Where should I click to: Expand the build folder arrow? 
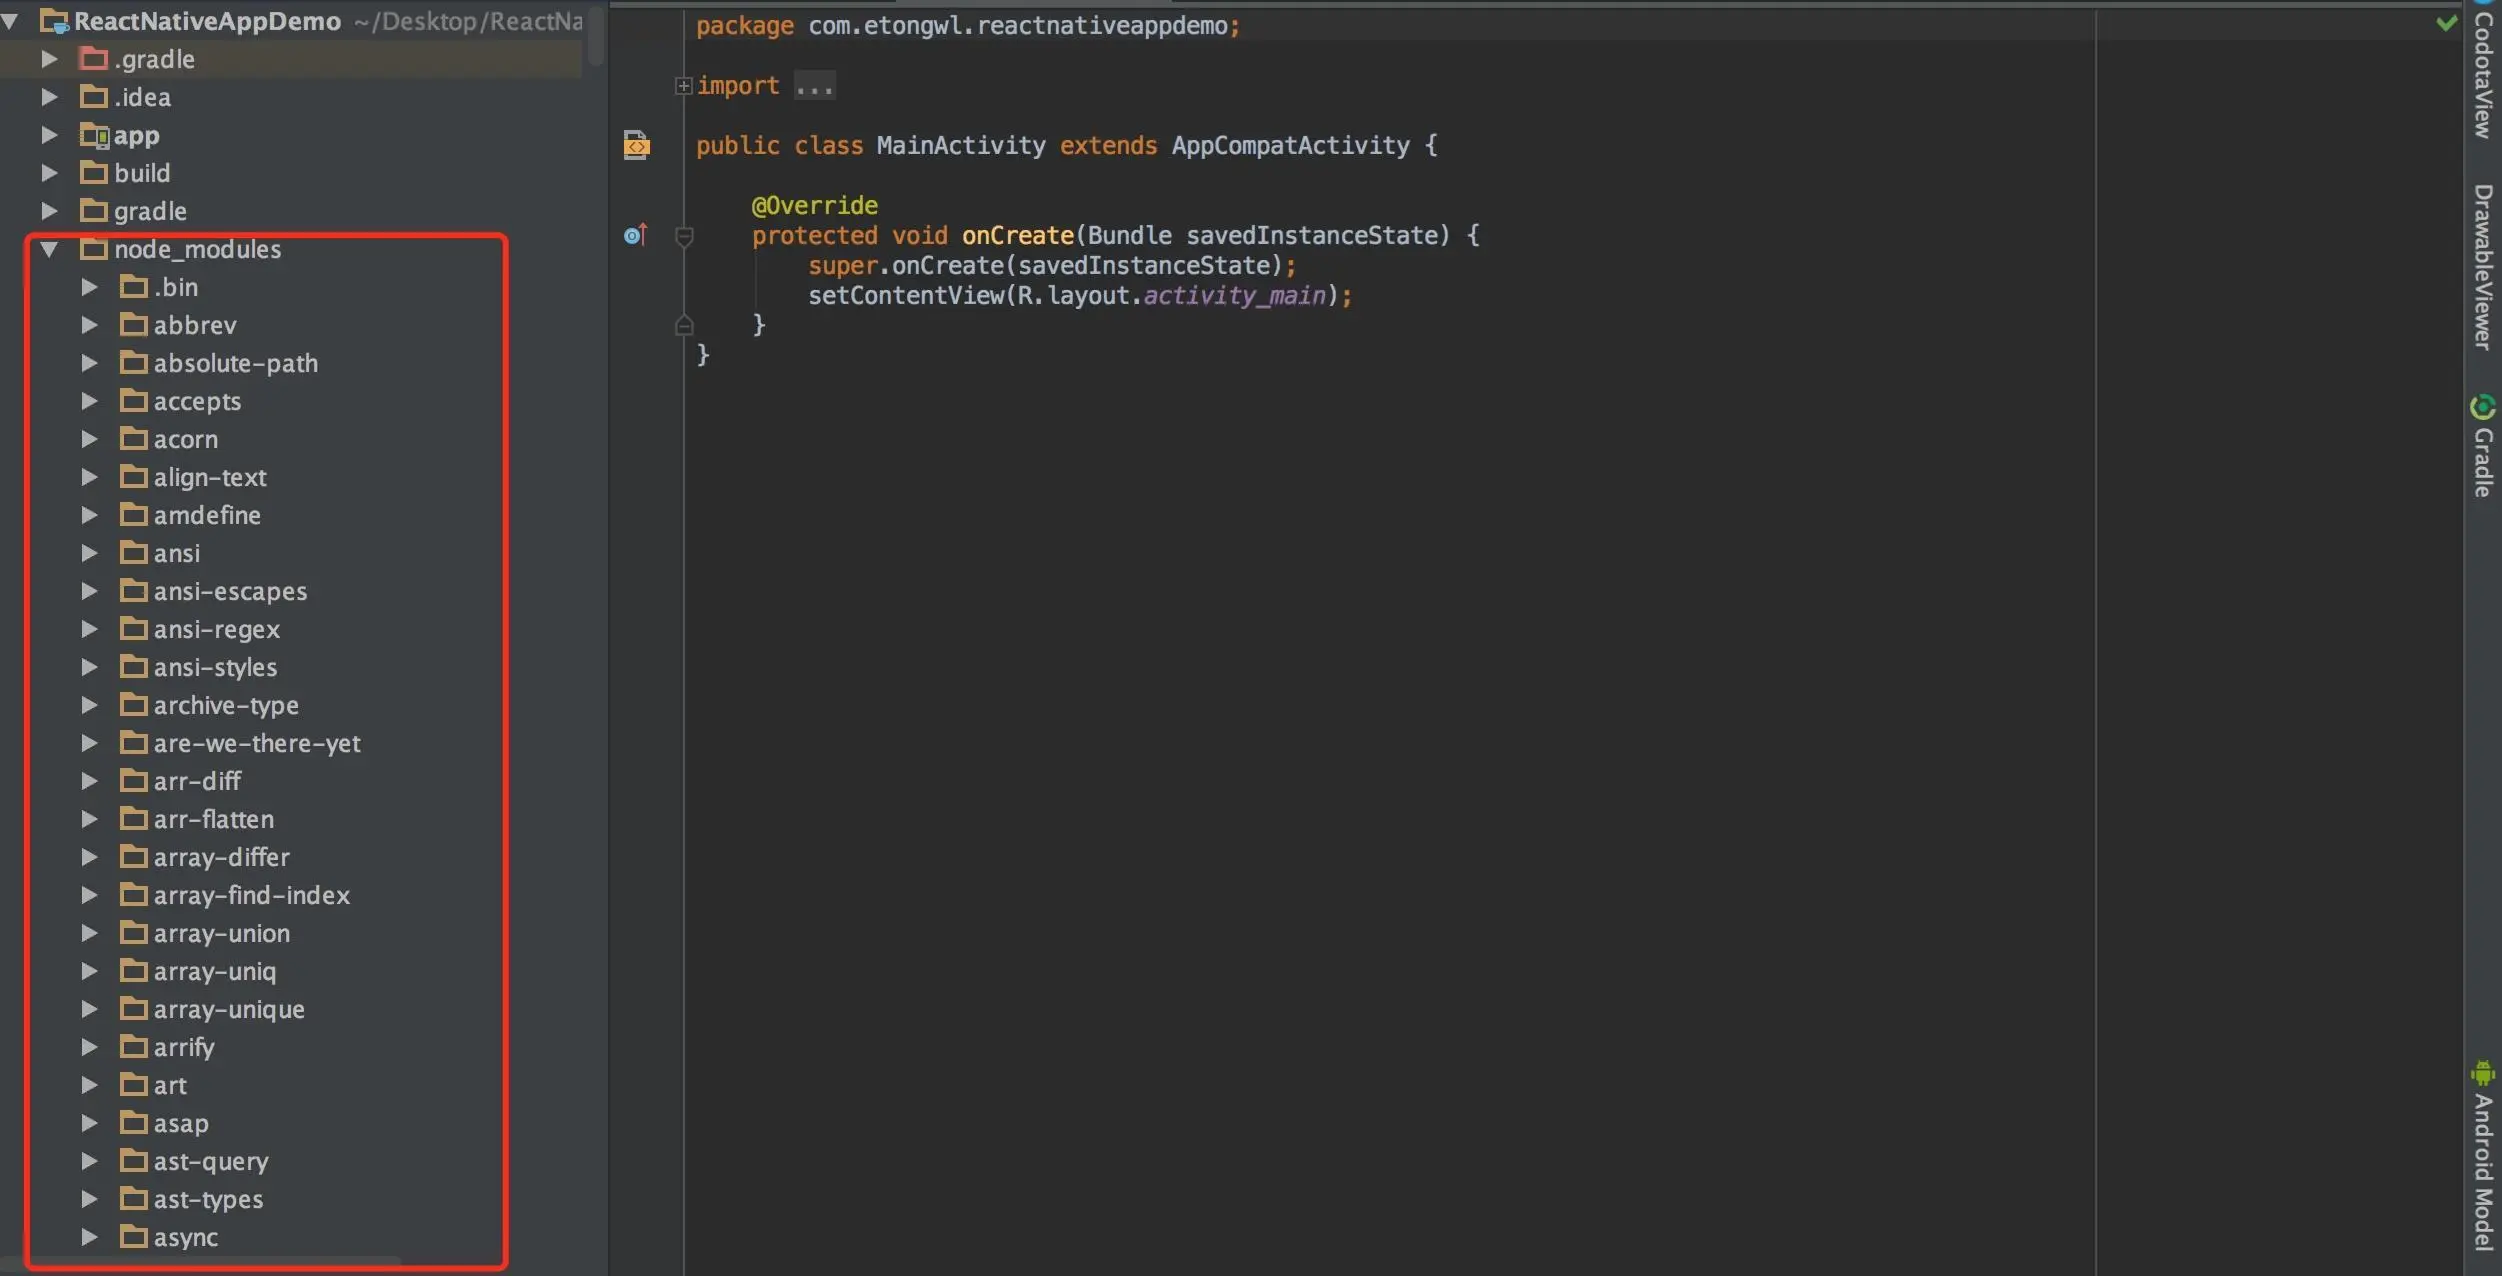tap(49, 173)
